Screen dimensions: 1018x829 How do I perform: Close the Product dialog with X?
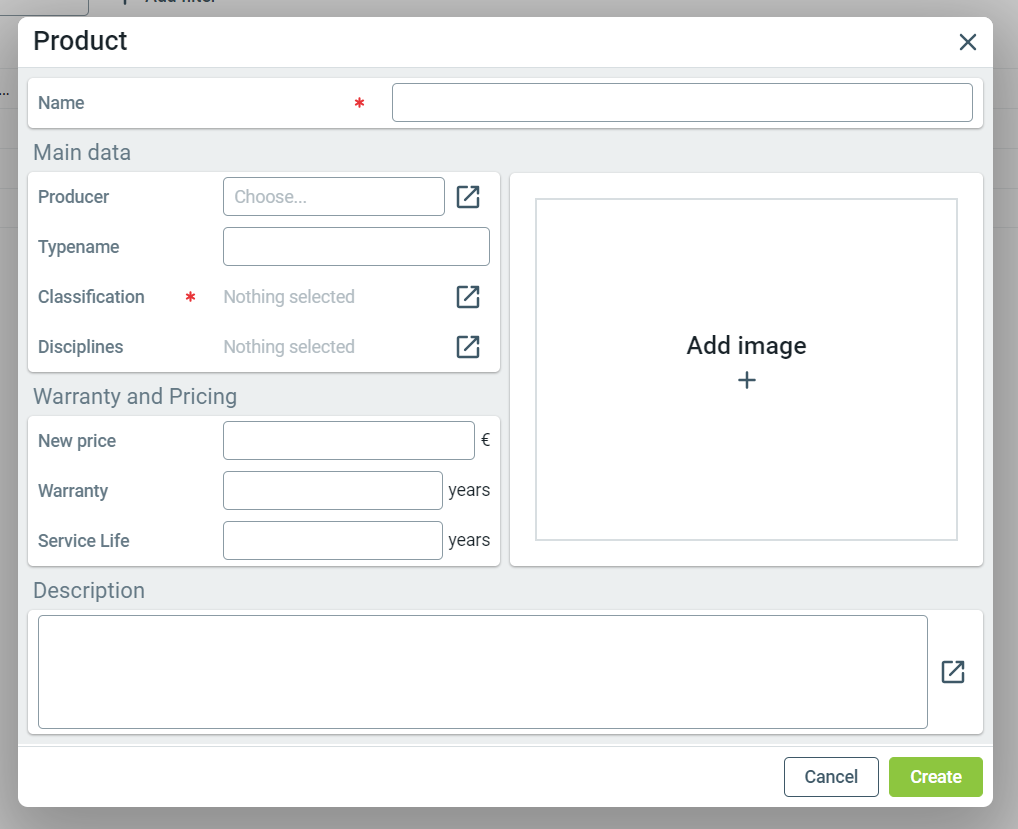point(967,42)
